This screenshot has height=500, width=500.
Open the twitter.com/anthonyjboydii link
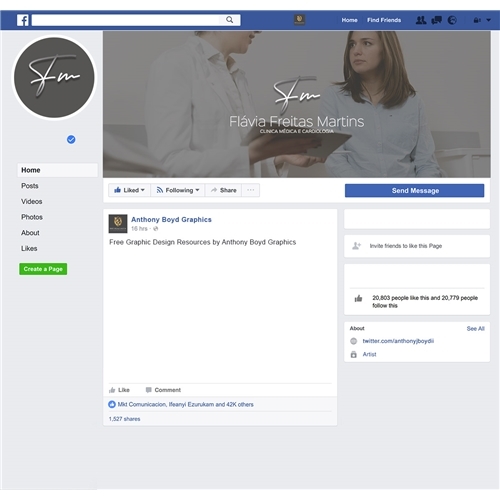[x=398, y=341]
